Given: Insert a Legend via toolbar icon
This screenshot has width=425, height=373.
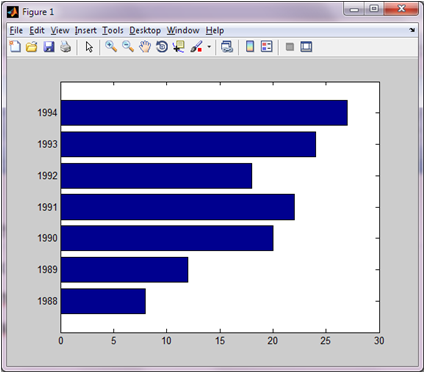Looking at the screenshot, I should (x=267, y=47).
